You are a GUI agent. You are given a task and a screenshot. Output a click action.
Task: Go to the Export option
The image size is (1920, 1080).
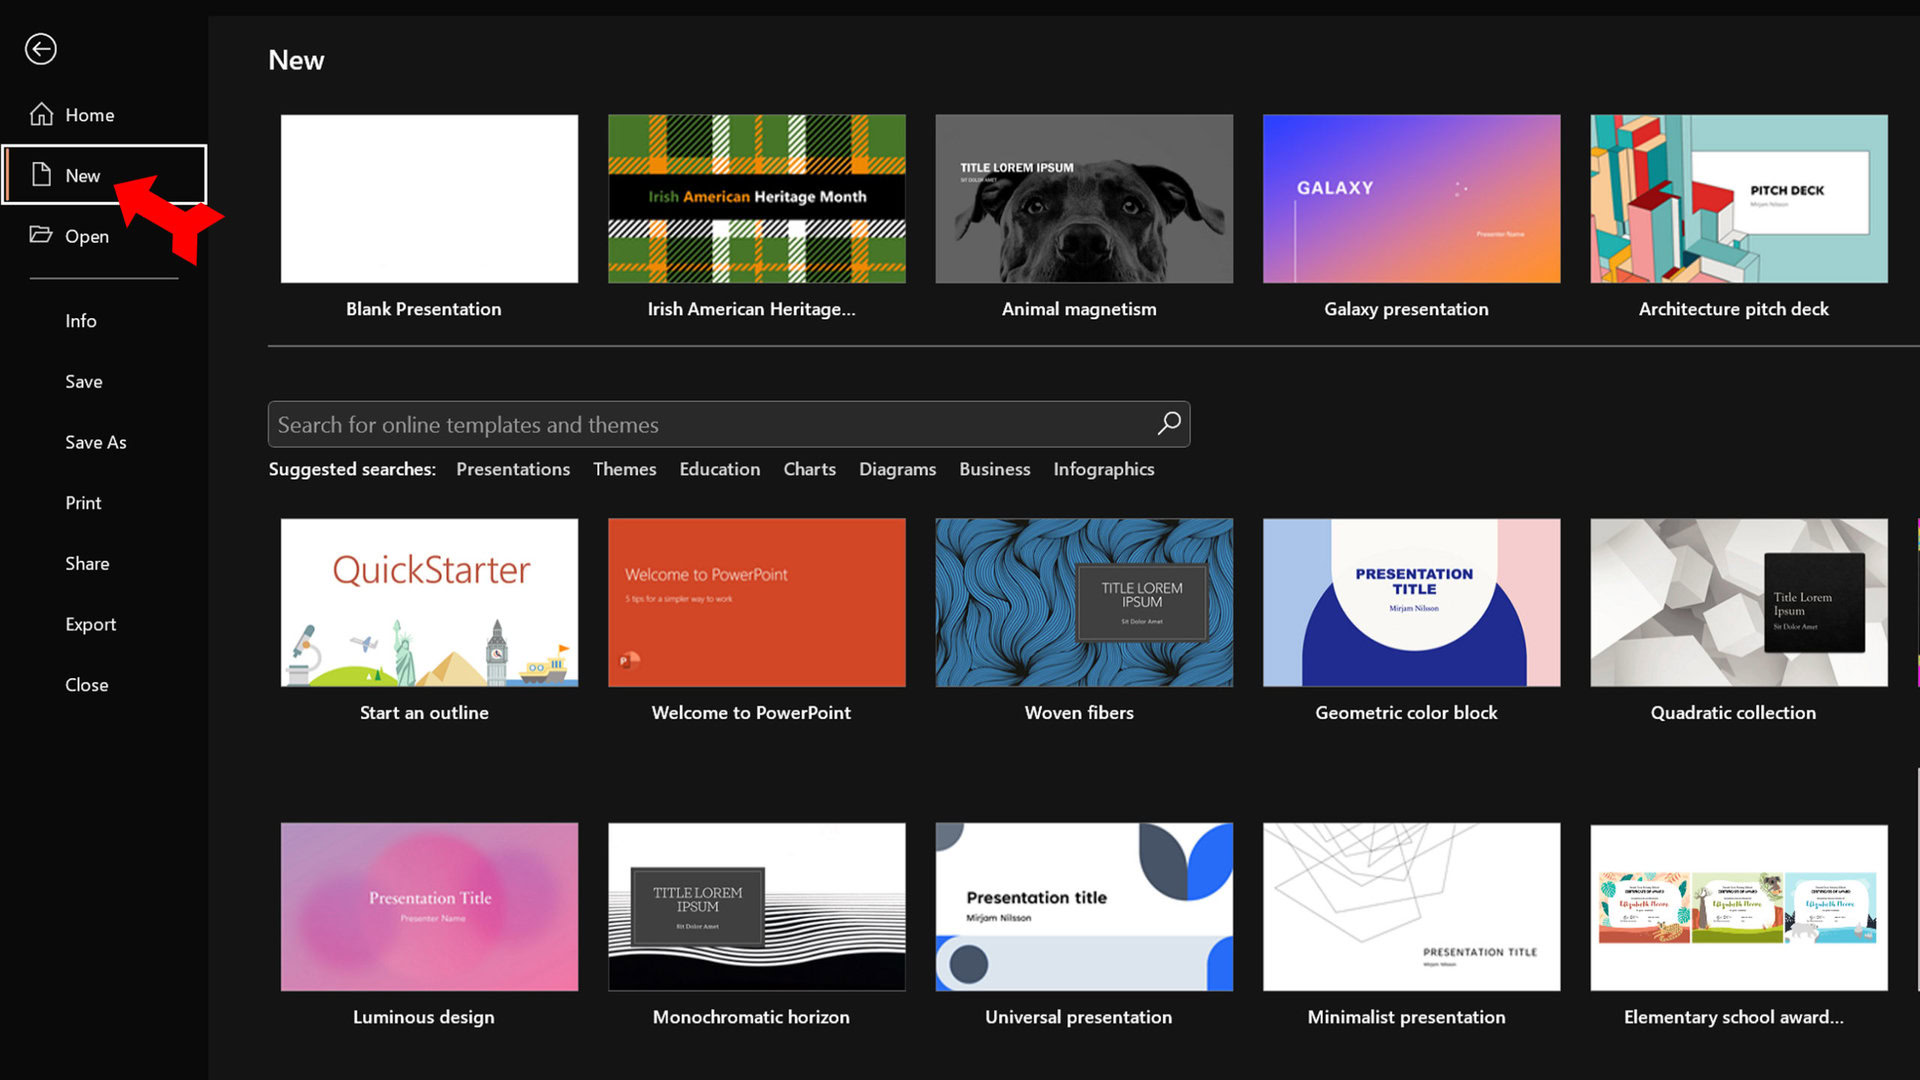pyautogui.click(x=91, y=624)
